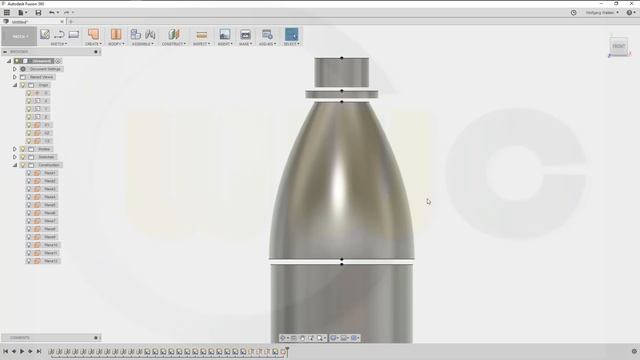Screen dimensions: 640x360
Task: Click the Save icon in title toolbar
Action: (x=38, y=13)
